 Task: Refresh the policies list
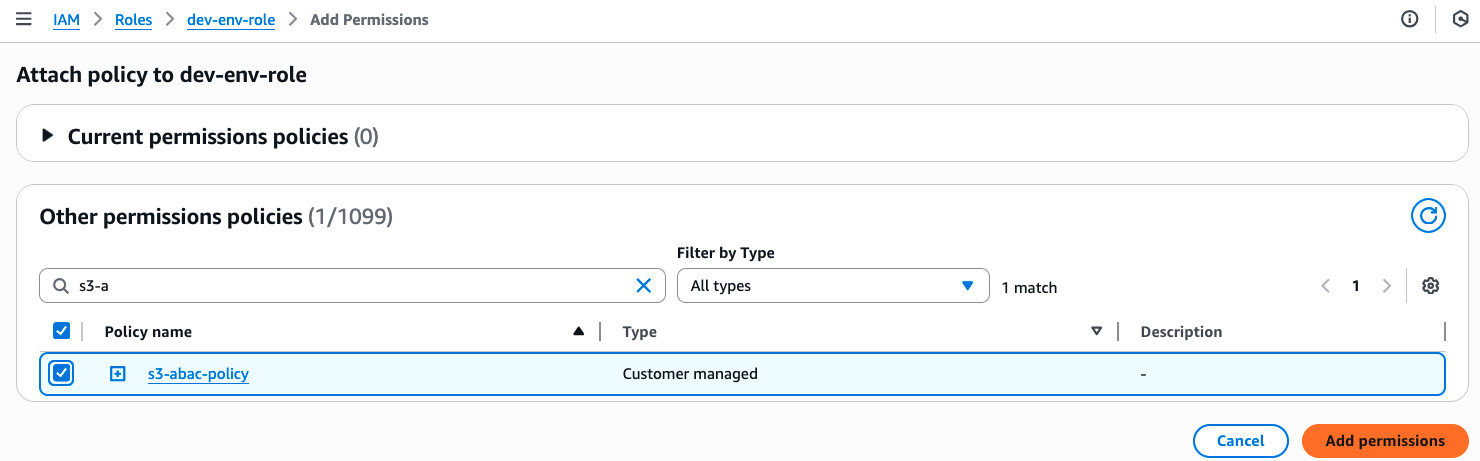tap(1428, 216)
